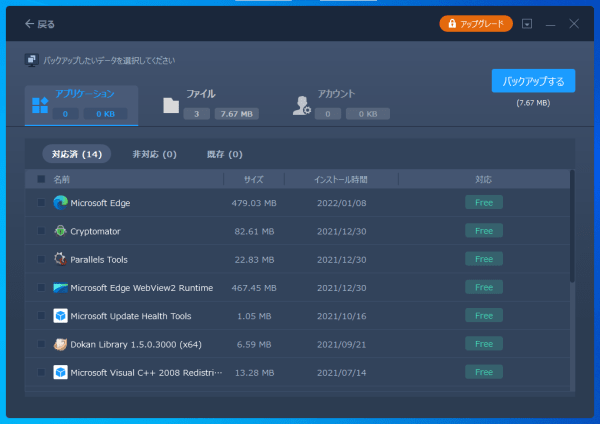Sort by the 名前 column header
600x424 pixels.
pos(62,179)
